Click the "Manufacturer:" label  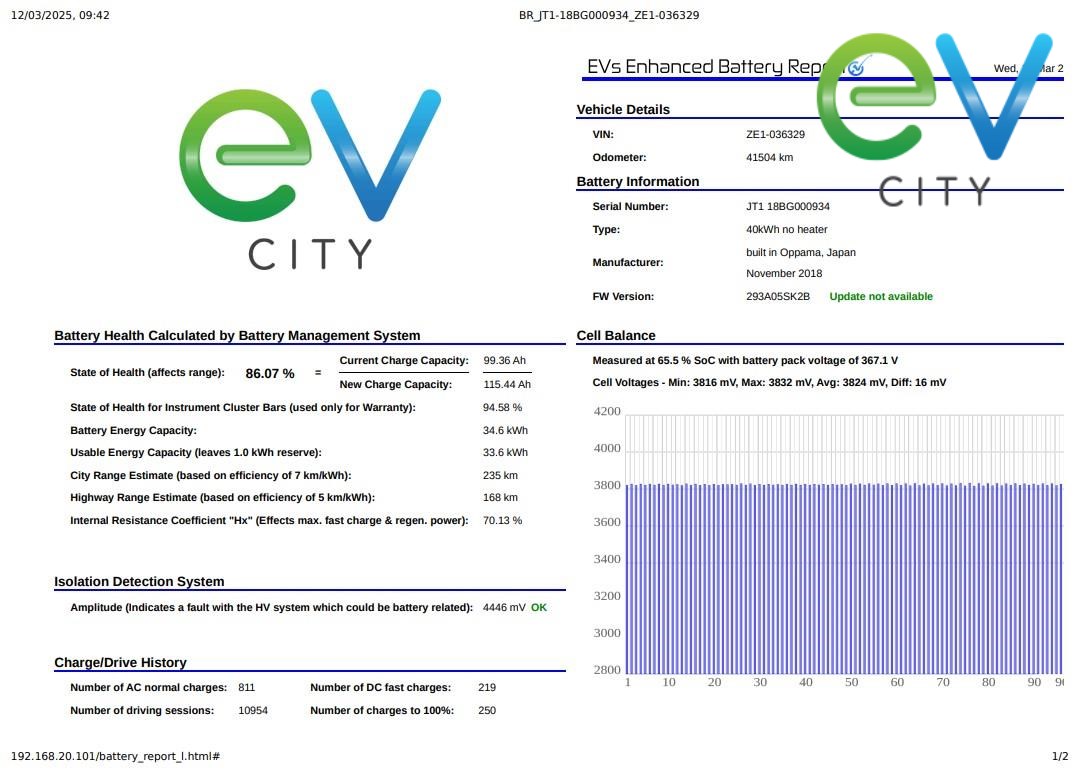point(628,263)
